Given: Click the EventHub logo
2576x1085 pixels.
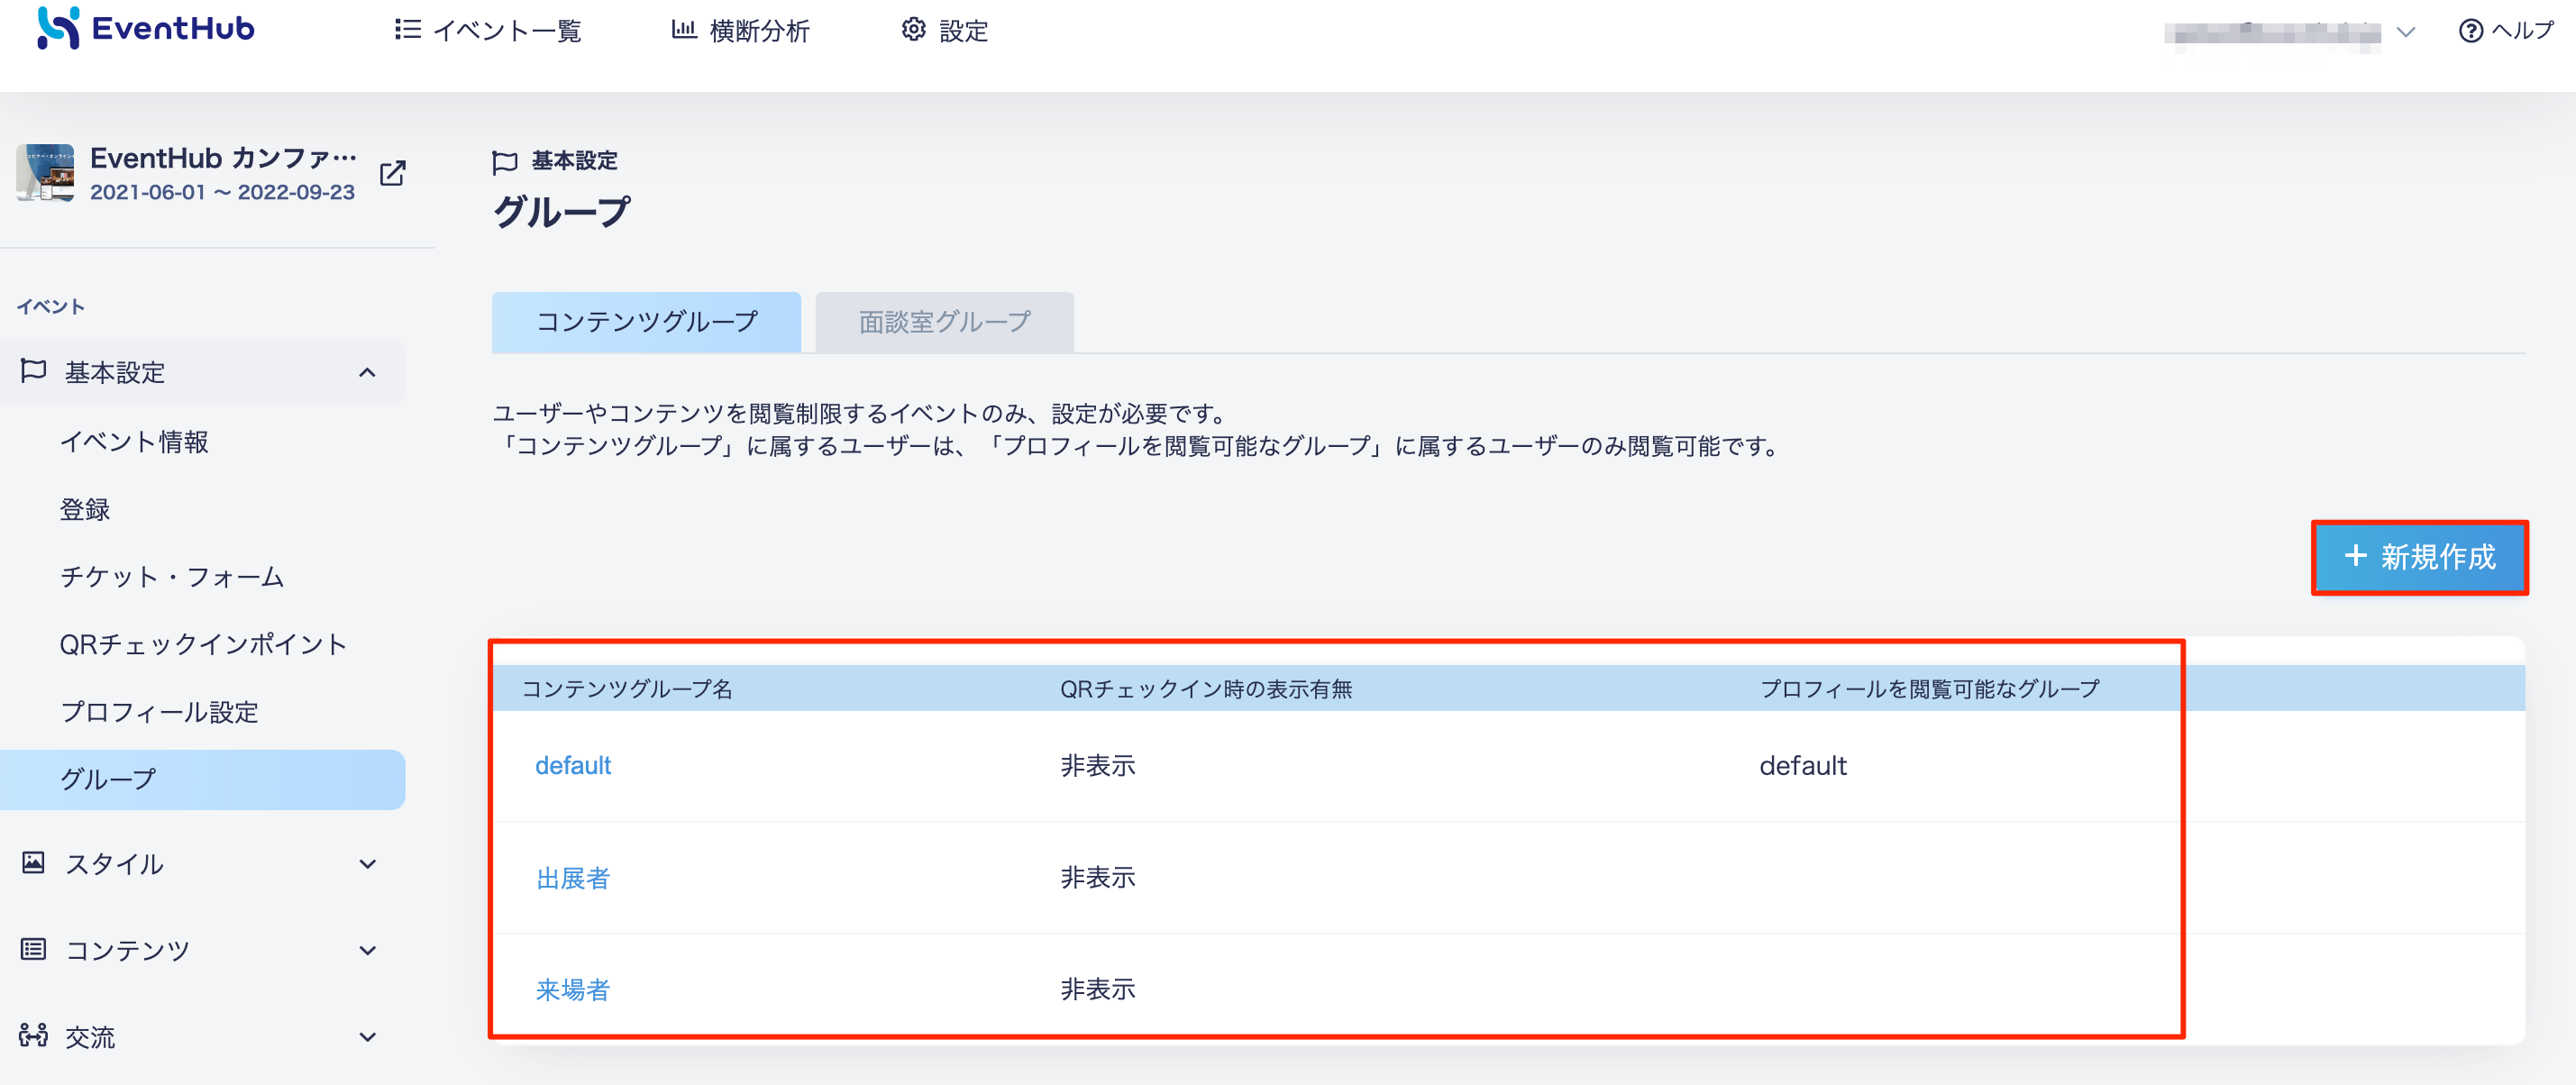Looking at the screenshot, I should (x=146, y=28).
